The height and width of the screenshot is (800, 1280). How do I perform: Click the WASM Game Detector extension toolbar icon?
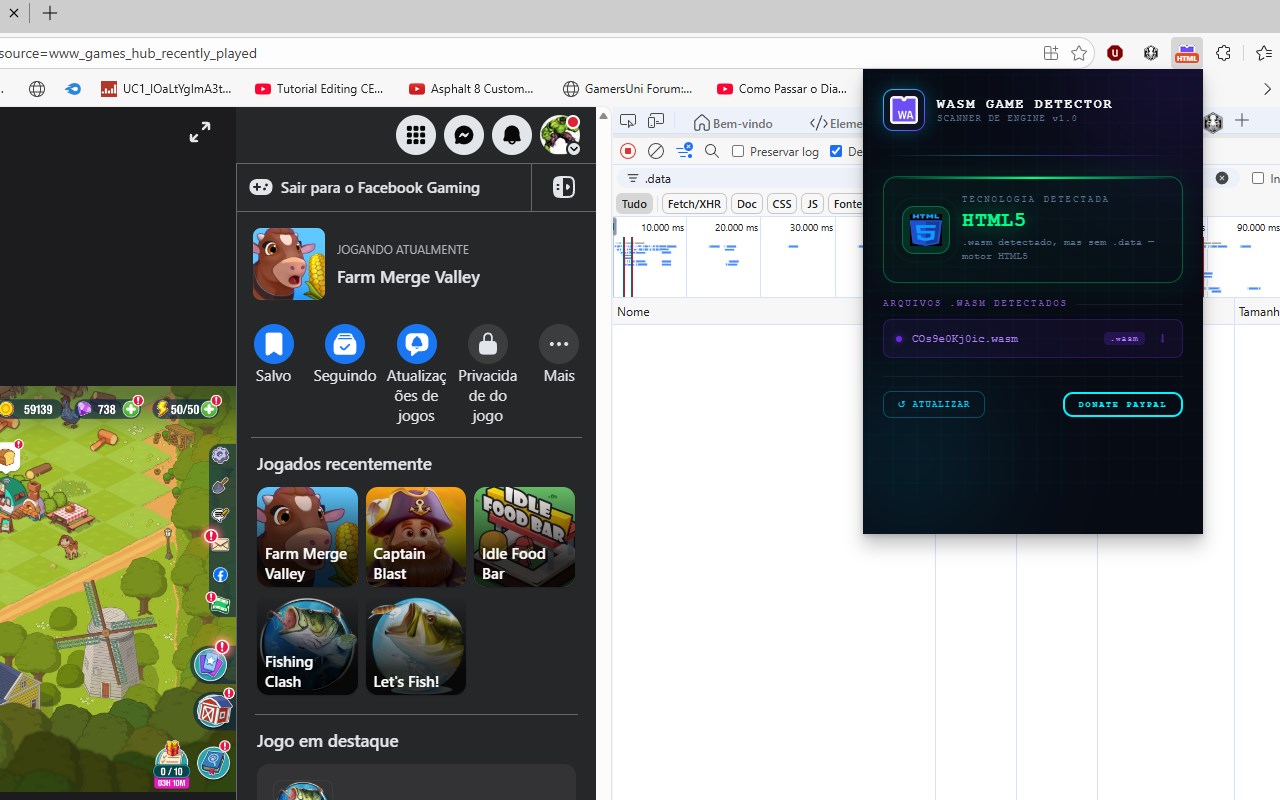[x=1187, y=53]
